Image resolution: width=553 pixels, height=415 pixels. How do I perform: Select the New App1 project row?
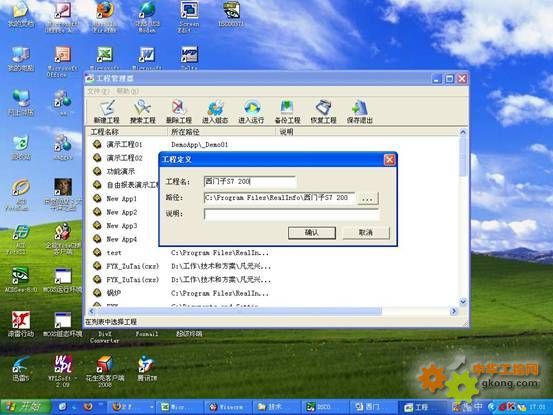tap(124, 199)
